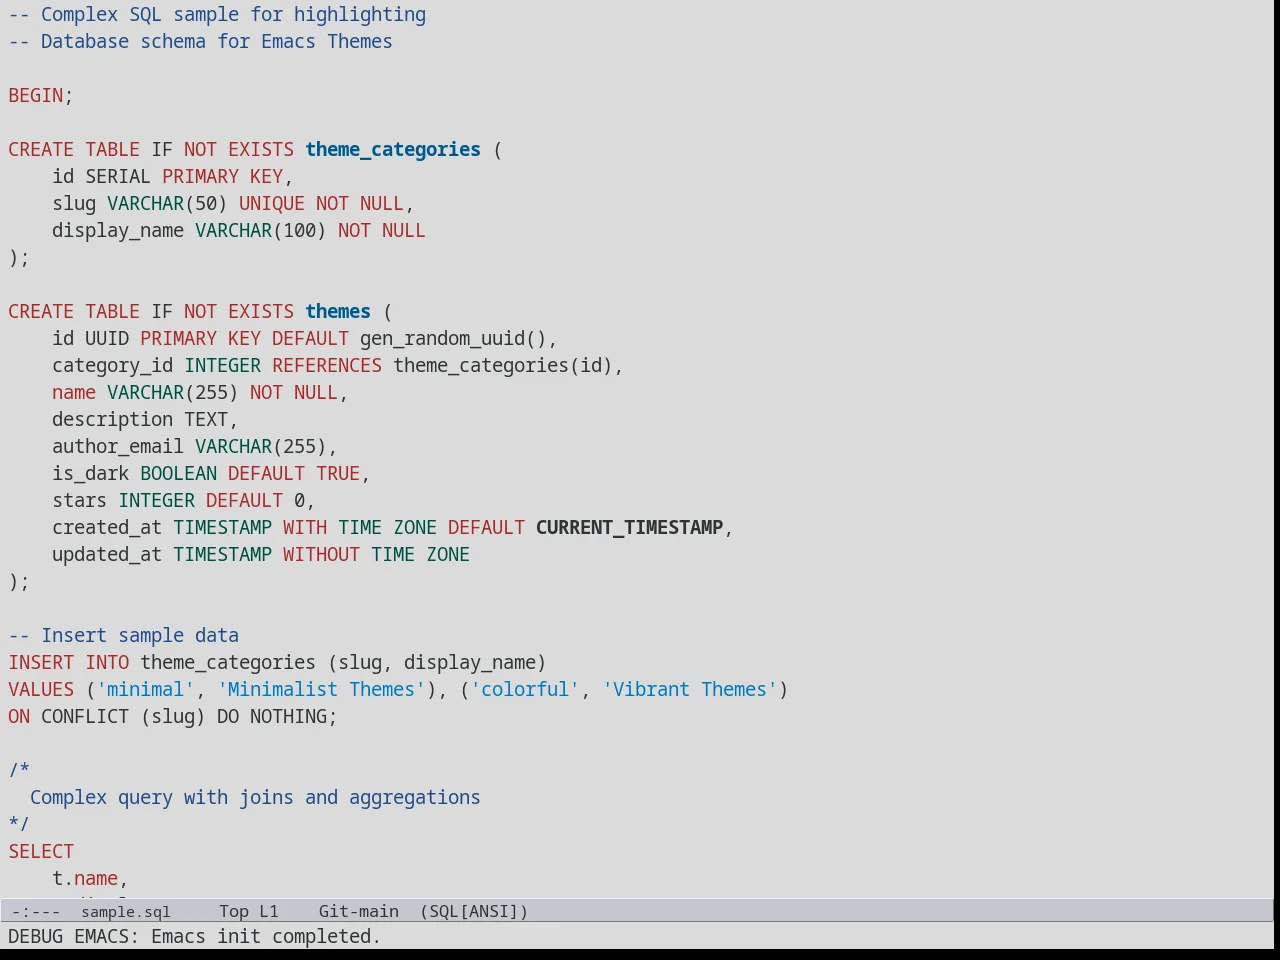Click the is_dark column name
This screenshot has height=960, width=1280.
(91, 474)
